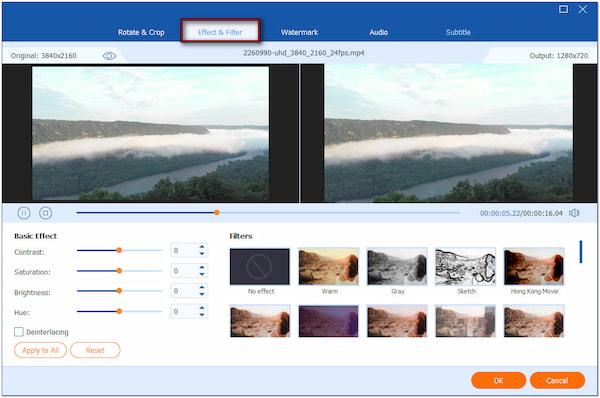600x398 pixels.
Task: Apply the Sketch filter
Action: click(x=465, y=267)
